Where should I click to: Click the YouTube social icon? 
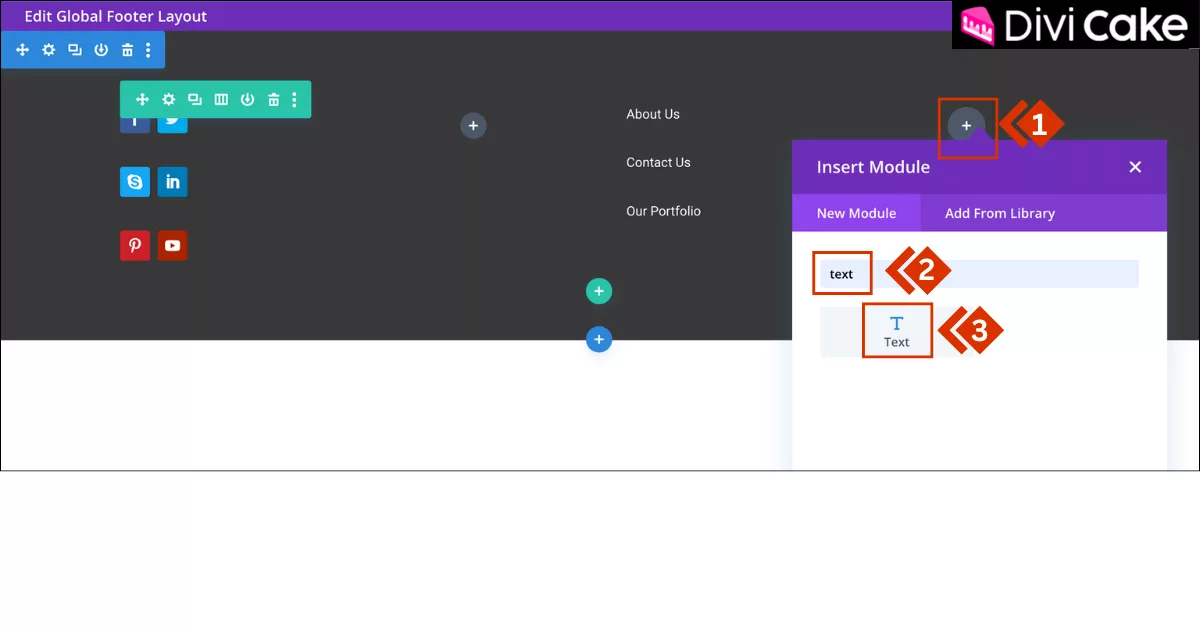(x=172, y=245)
